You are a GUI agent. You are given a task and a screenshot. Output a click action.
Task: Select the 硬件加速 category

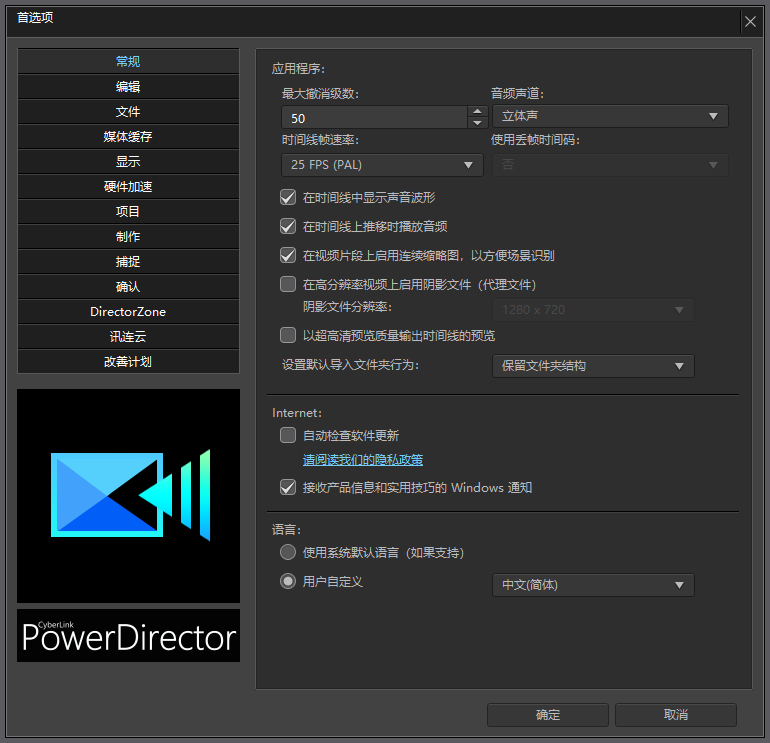tap(128, 187)
